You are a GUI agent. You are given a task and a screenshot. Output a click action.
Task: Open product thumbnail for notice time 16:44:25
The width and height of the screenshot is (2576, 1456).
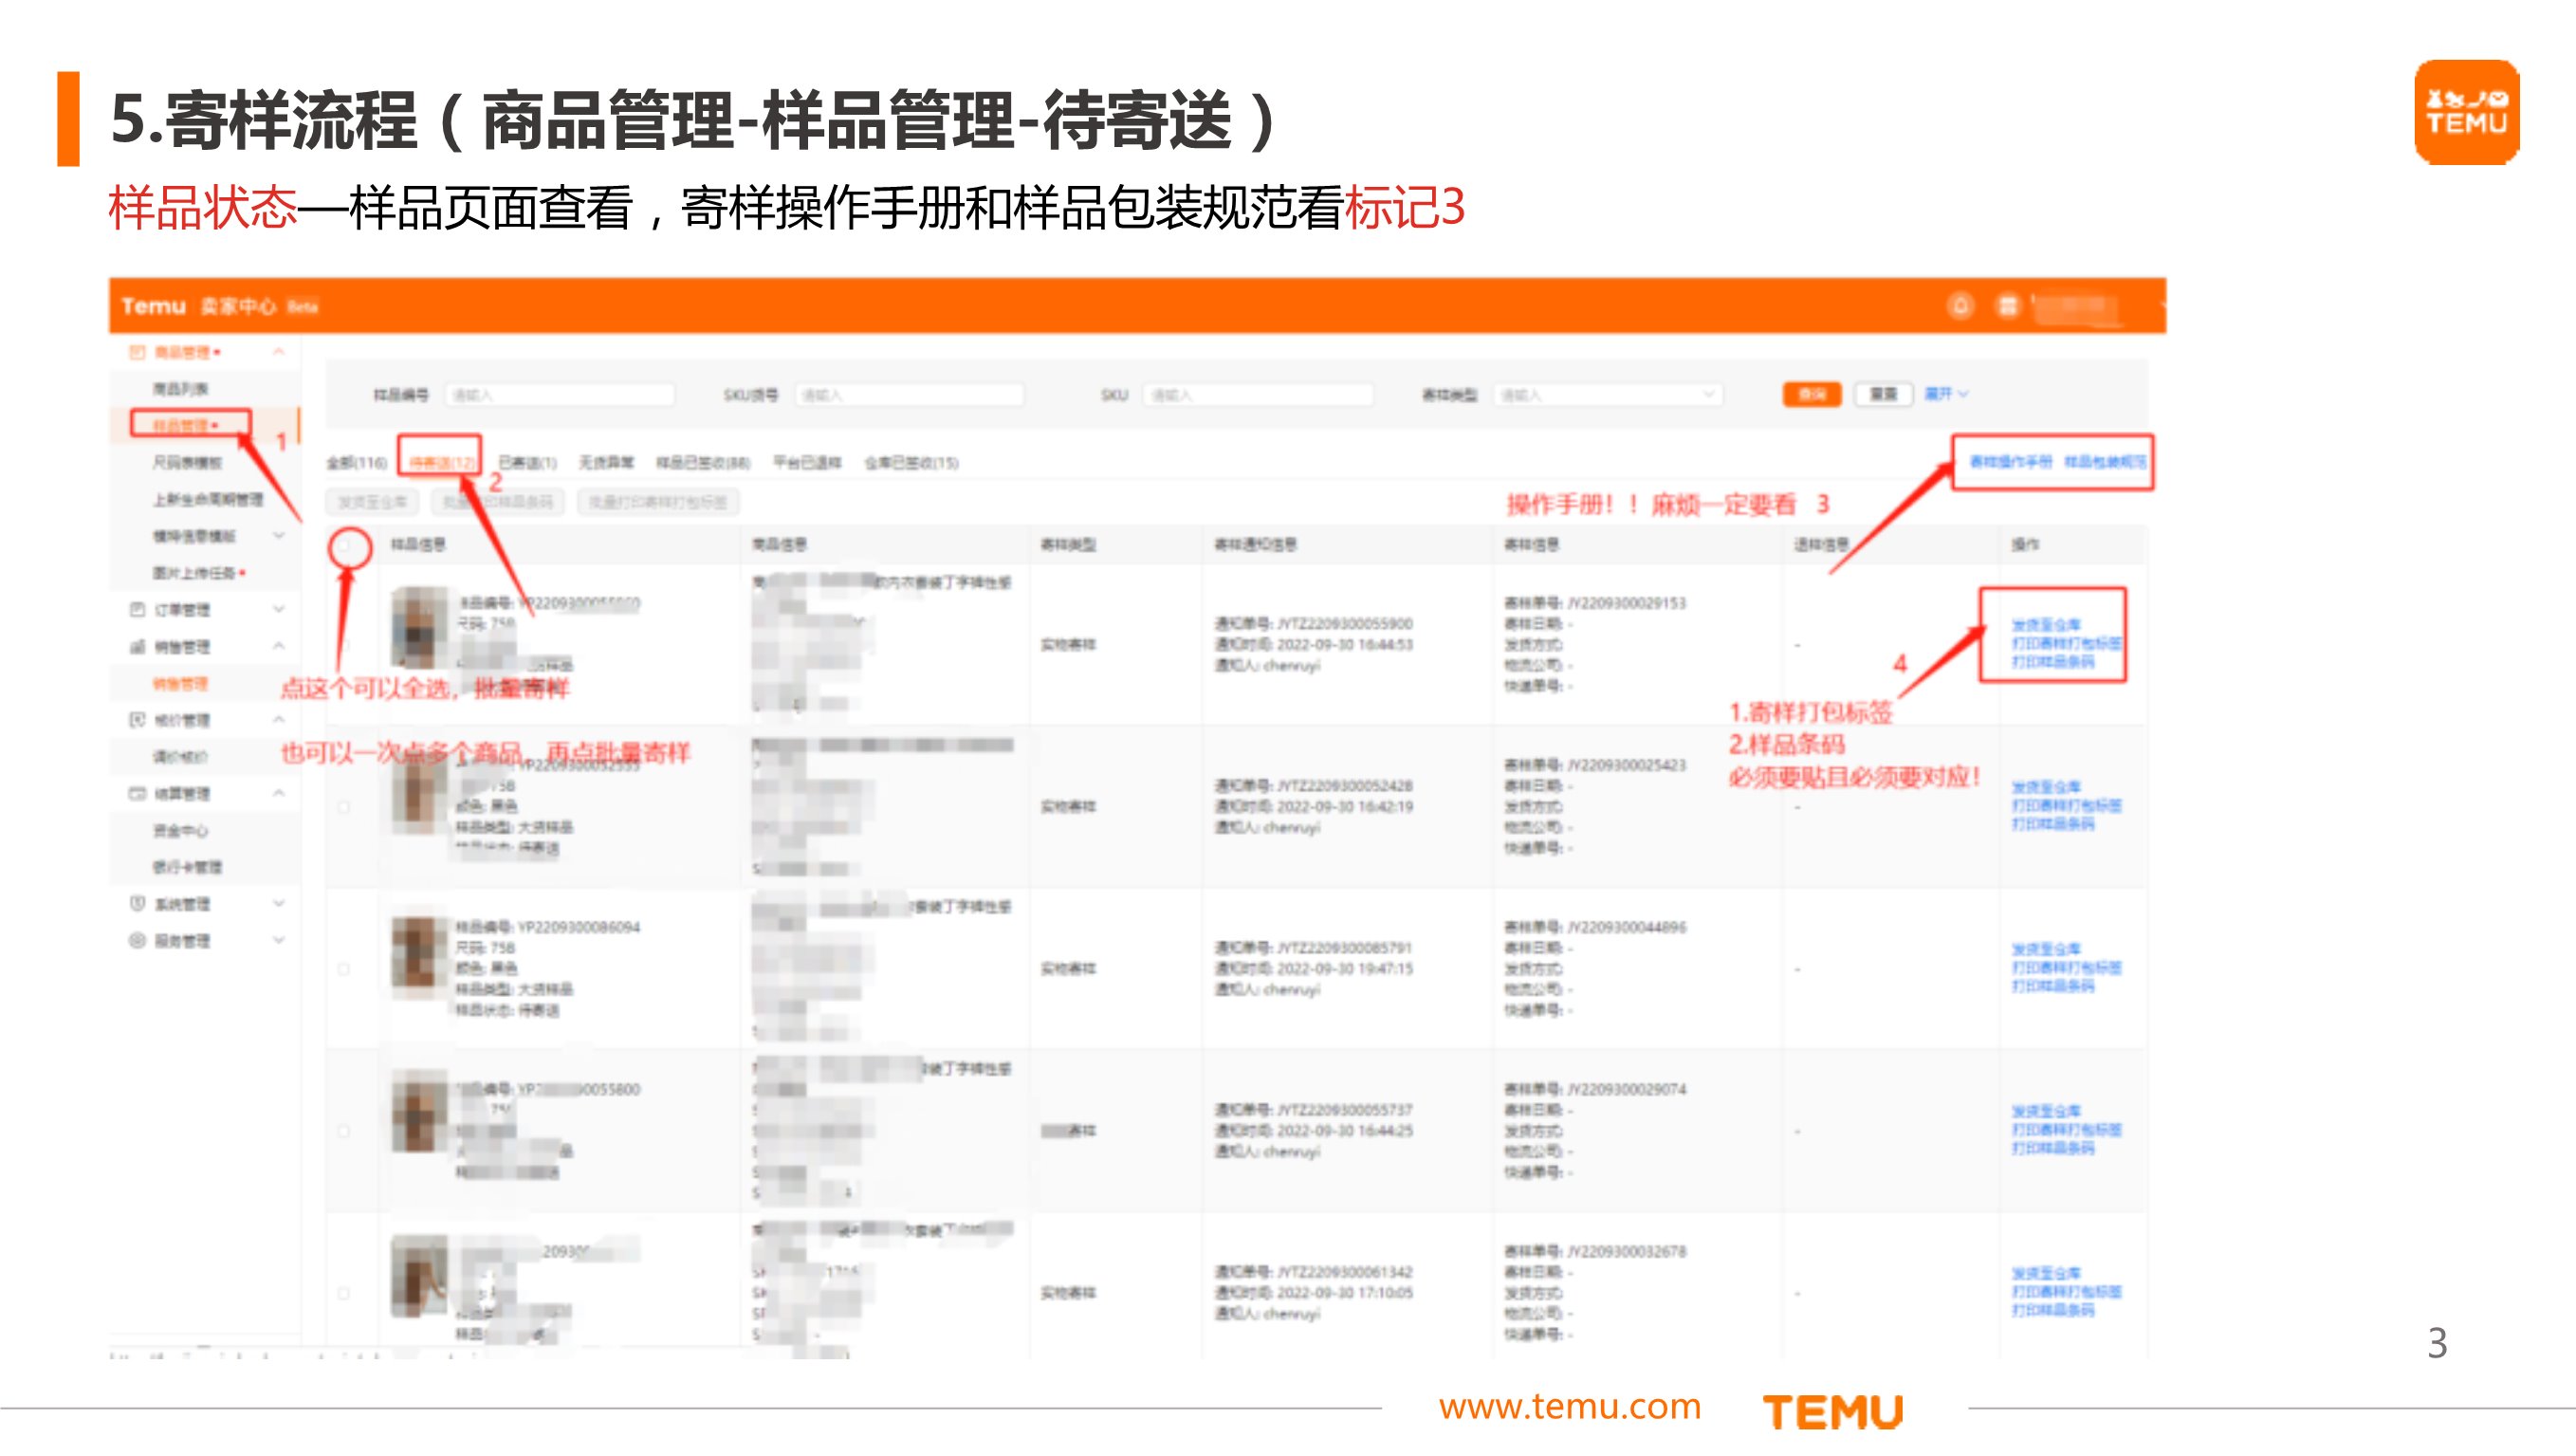point(420,1111)
